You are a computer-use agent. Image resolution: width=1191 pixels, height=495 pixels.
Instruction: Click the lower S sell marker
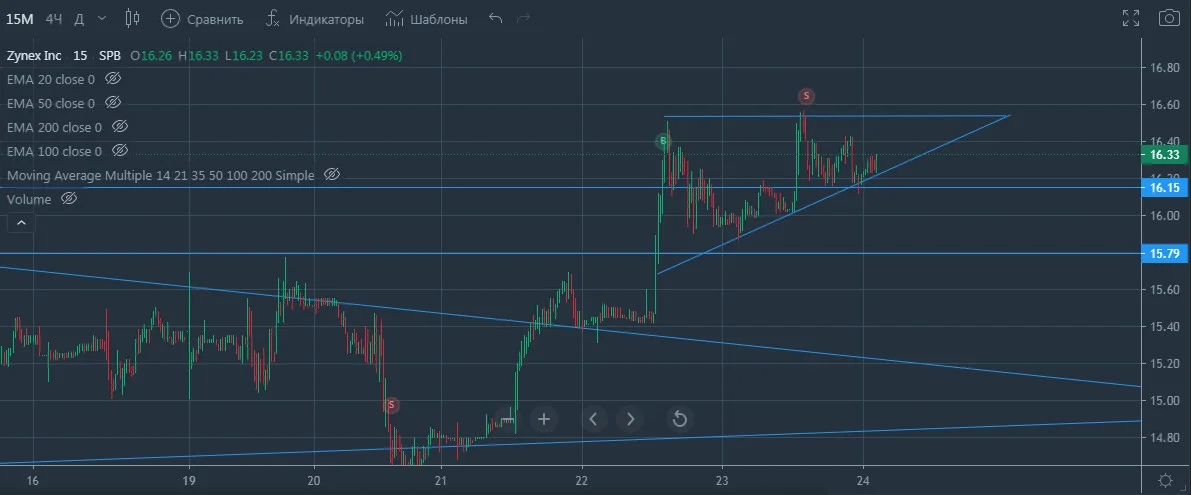[391, 405]
